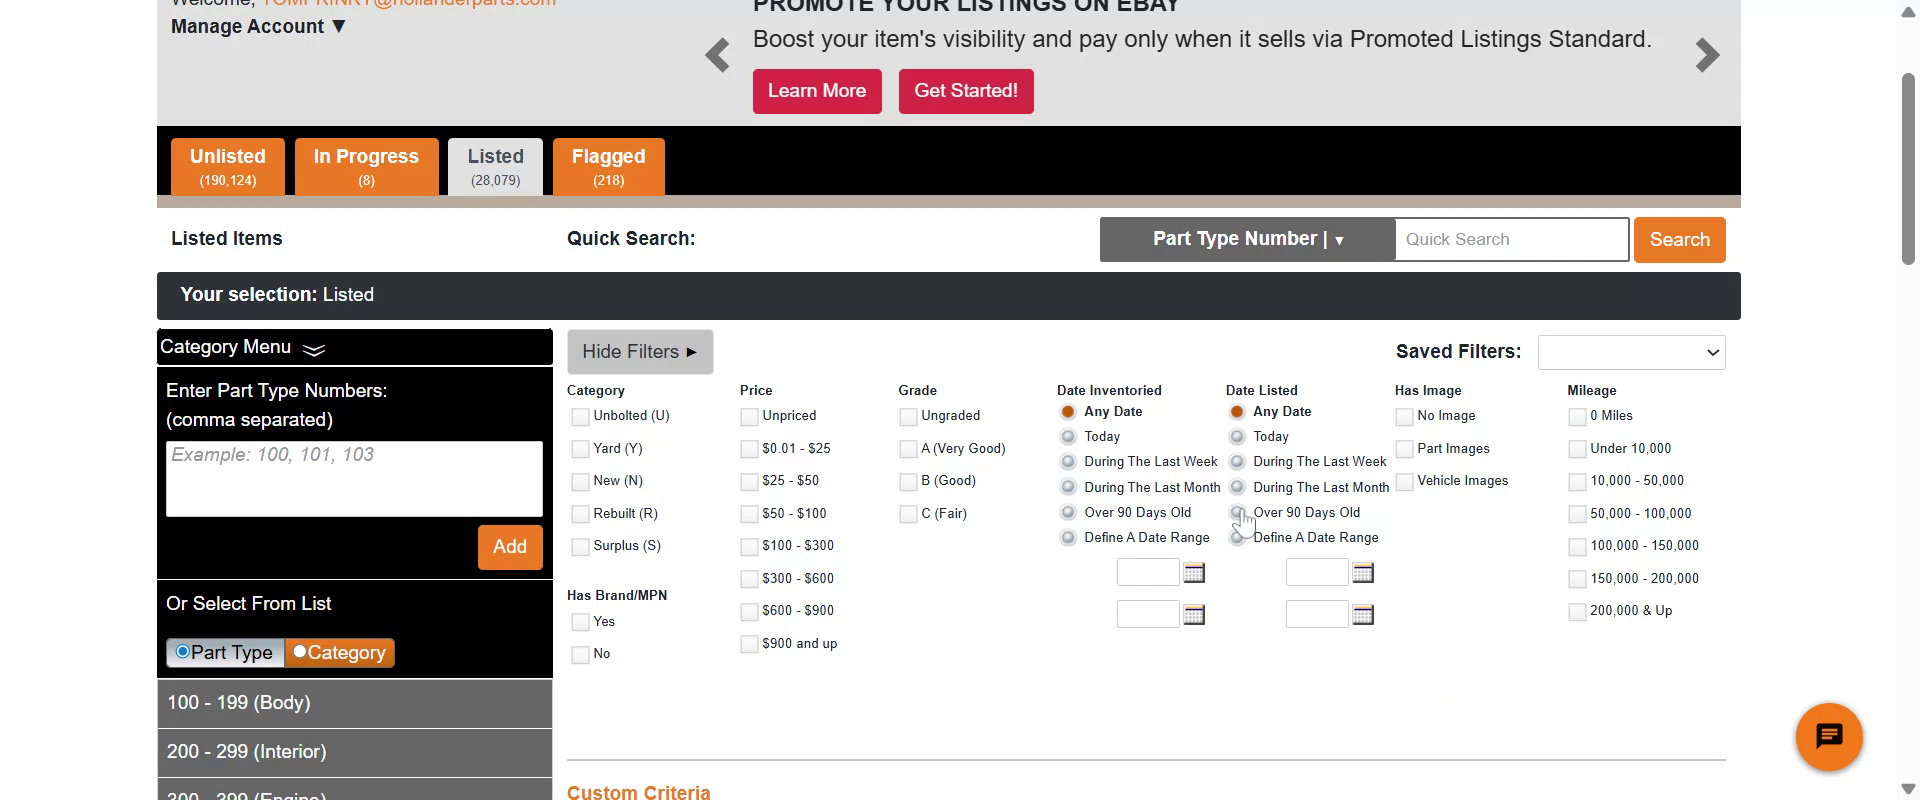The width and height of the screenshot is (1920, 800).
Task: Select Over 90 Days Old under Date Listed
Action: coord(1237,513)
